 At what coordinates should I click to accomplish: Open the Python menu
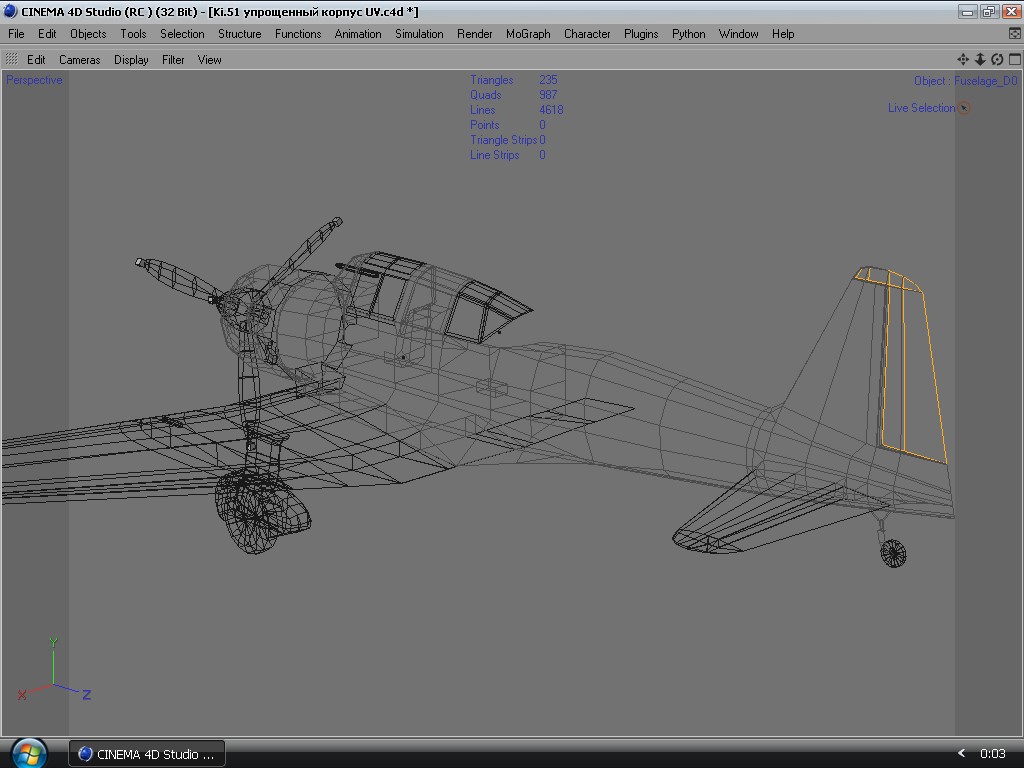coord(688,34)
